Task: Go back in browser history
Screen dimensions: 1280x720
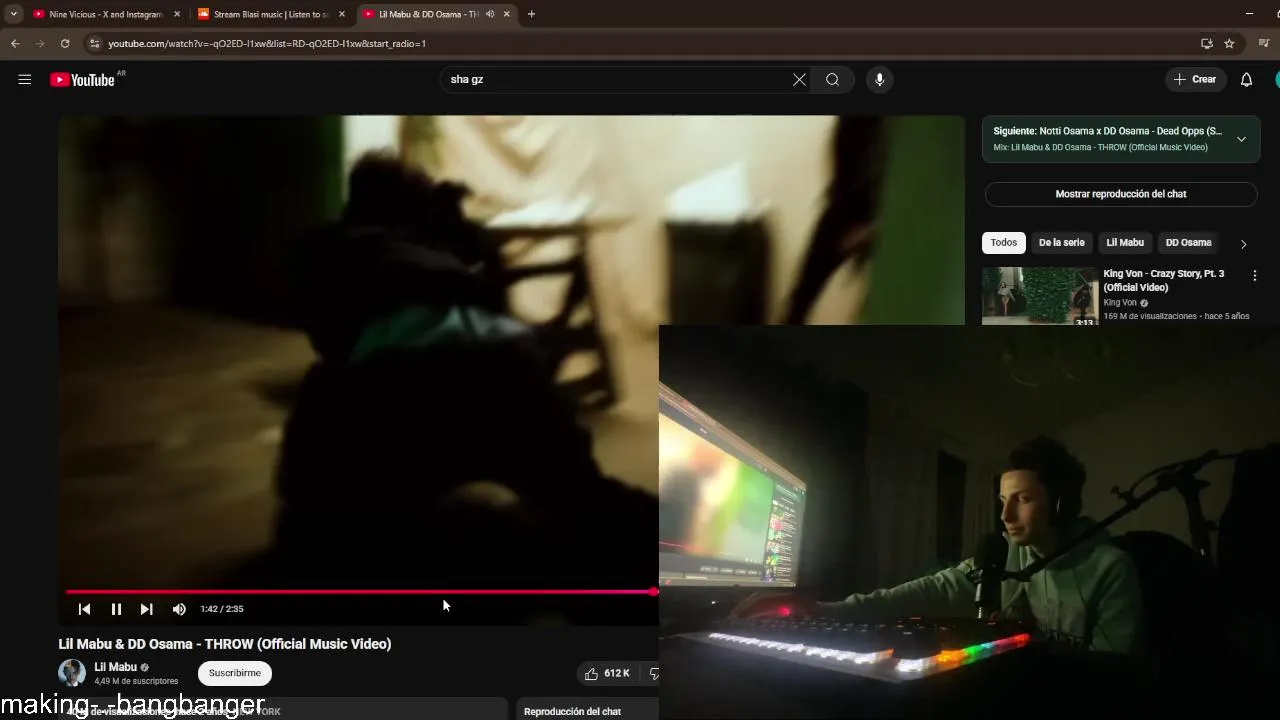Action: 15,44
